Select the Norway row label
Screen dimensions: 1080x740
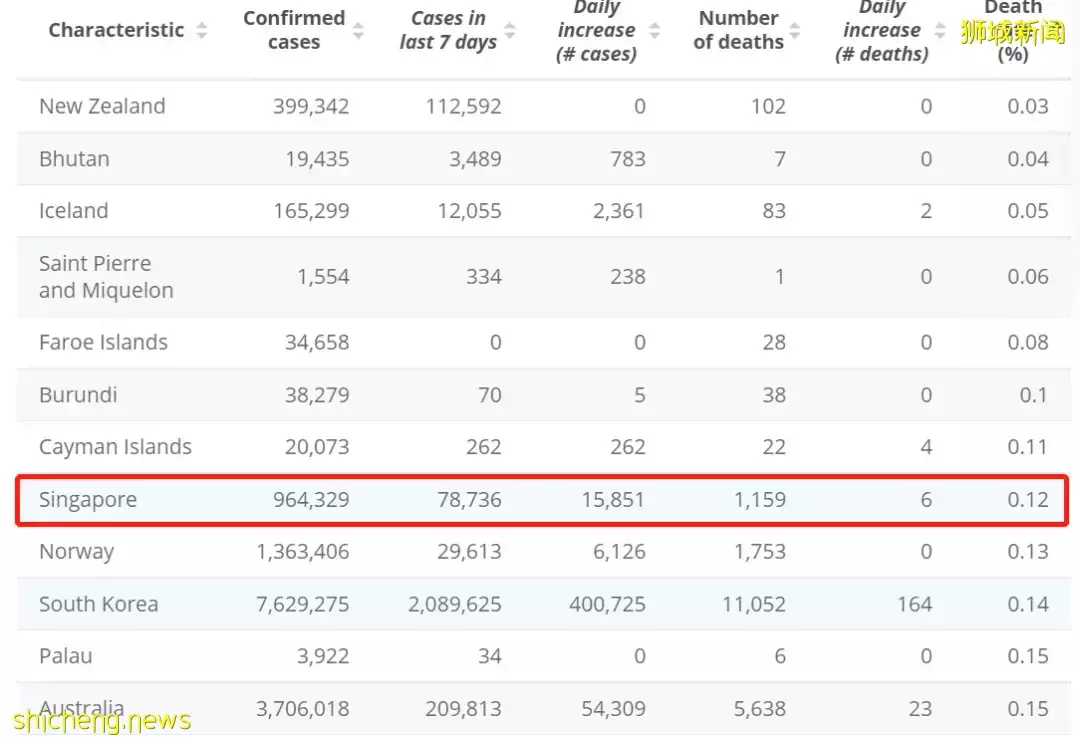click(76, 551)
